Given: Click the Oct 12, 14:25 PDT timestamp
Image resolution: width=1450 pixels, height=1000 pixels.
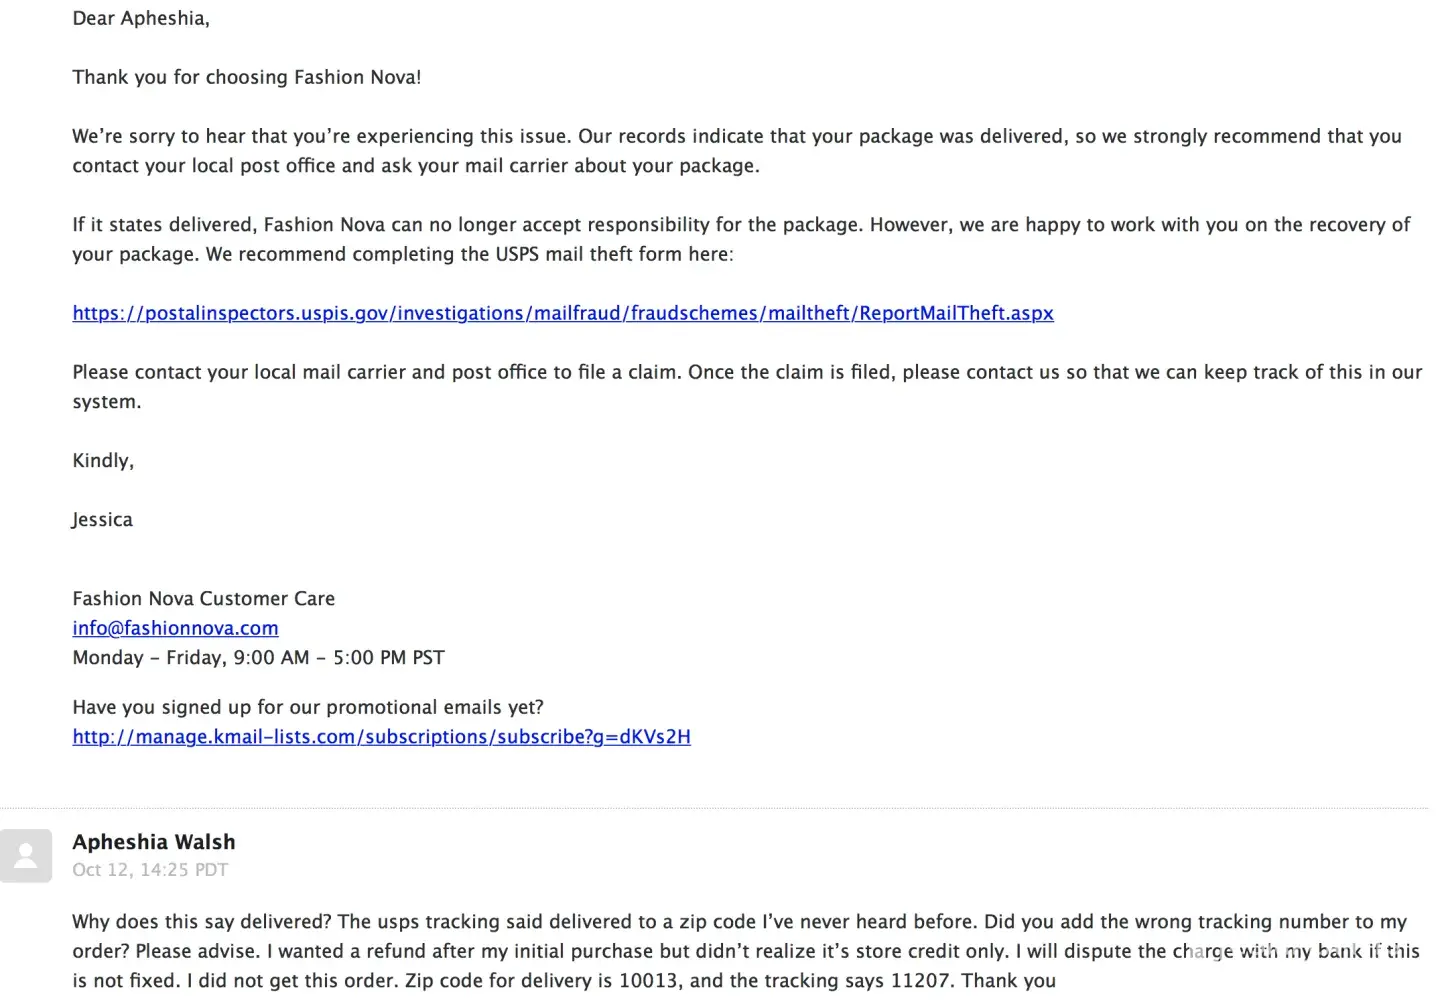Looking at the screenshot, I should pos(150,870).
